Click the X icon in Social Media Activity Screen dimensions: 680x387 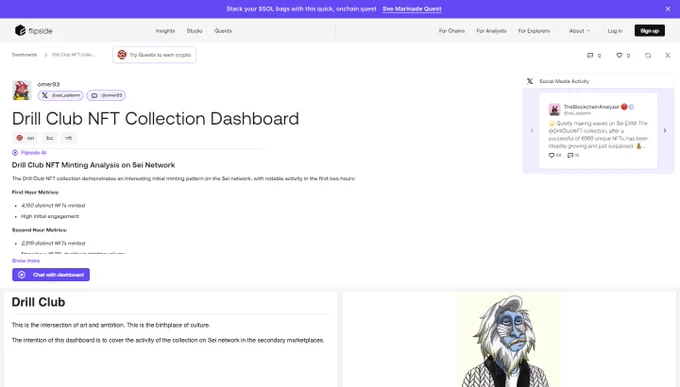530,81
